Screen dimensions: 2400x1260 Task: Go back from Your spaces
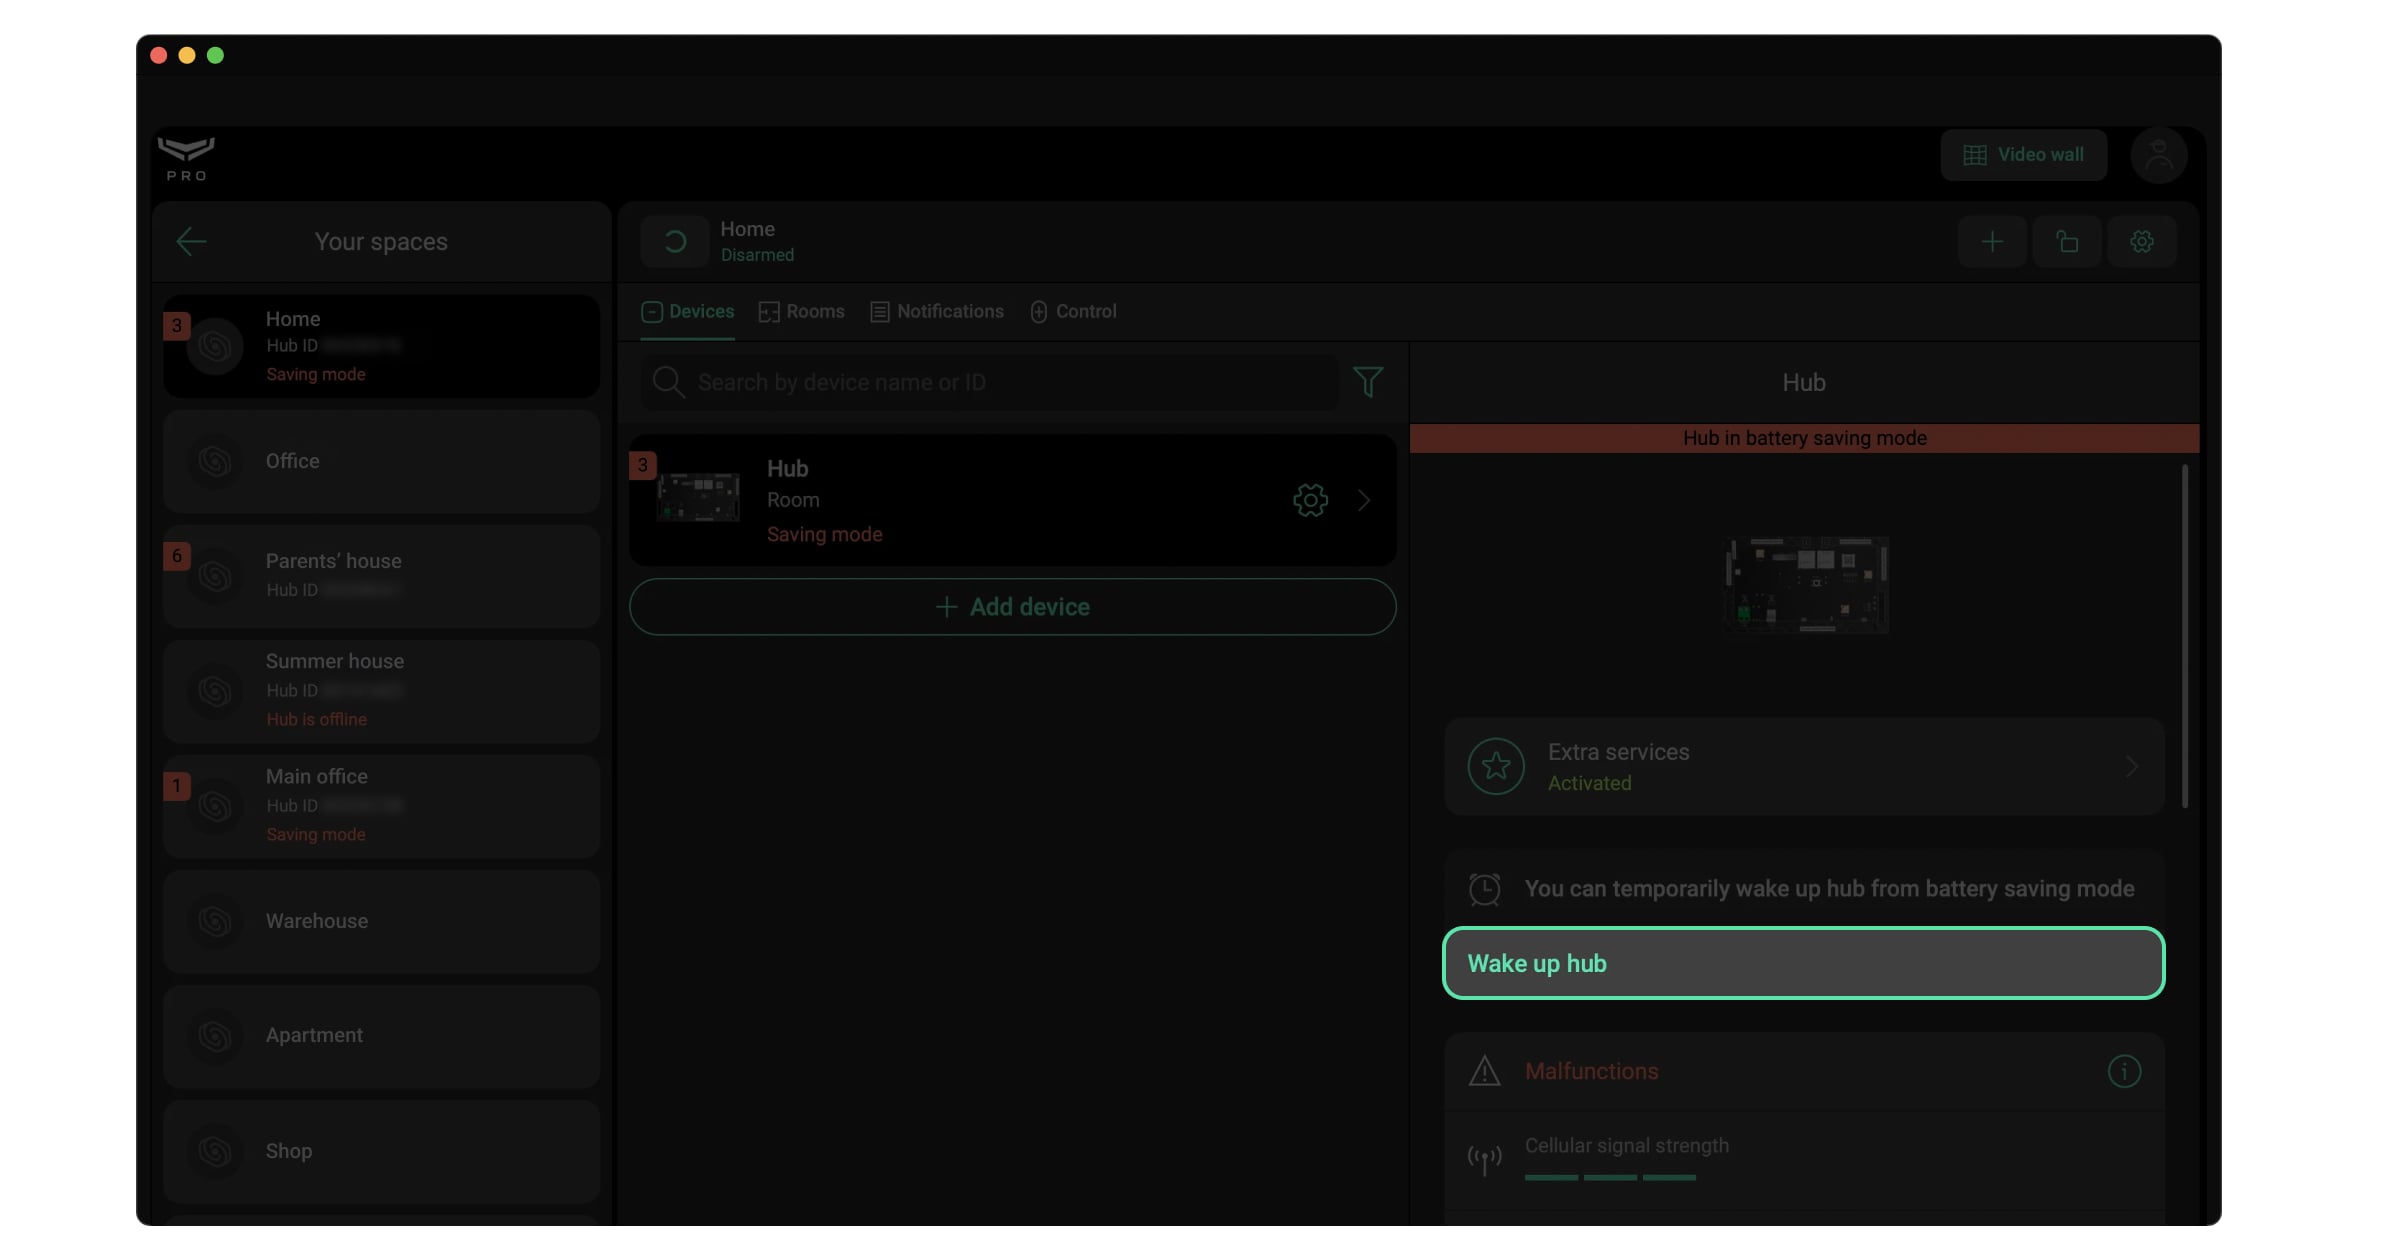coord(191,241)
